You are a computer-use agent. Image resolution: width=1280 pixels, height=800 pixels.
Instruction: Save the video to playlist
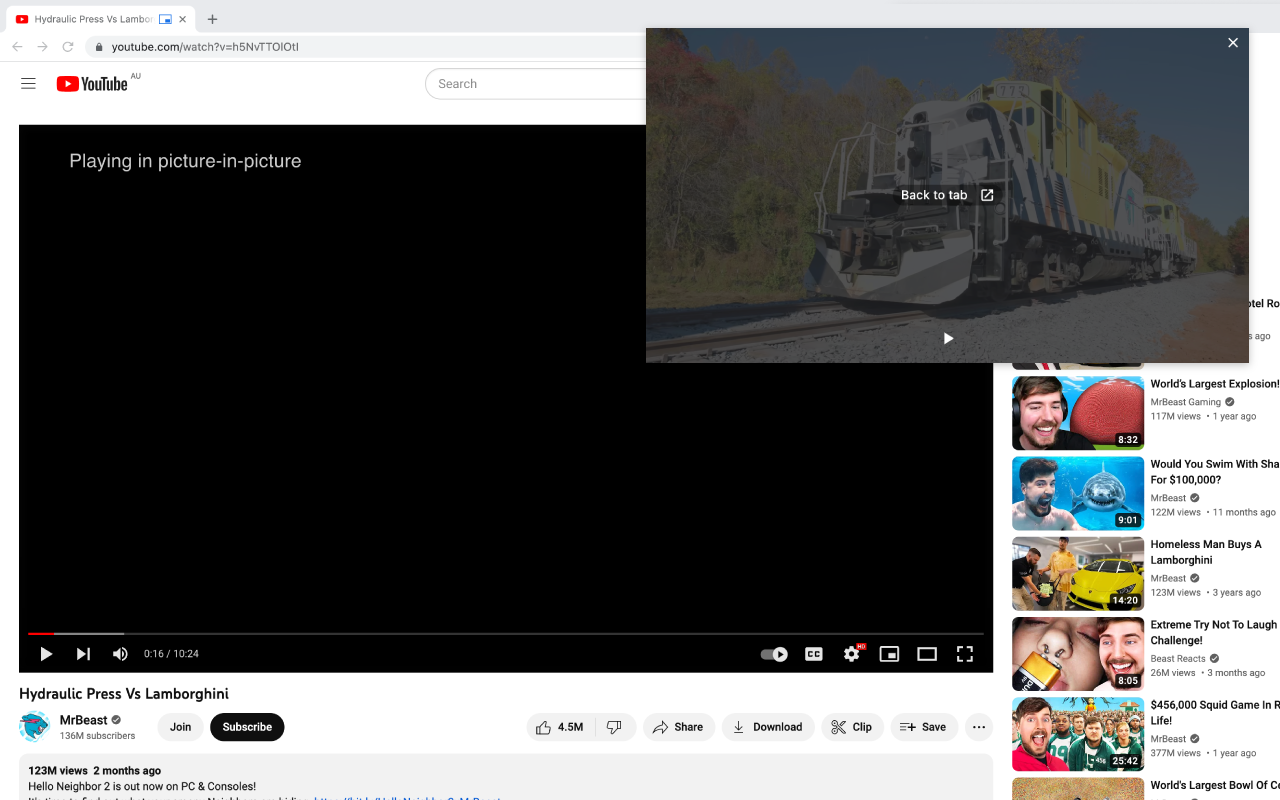point(924,727)
